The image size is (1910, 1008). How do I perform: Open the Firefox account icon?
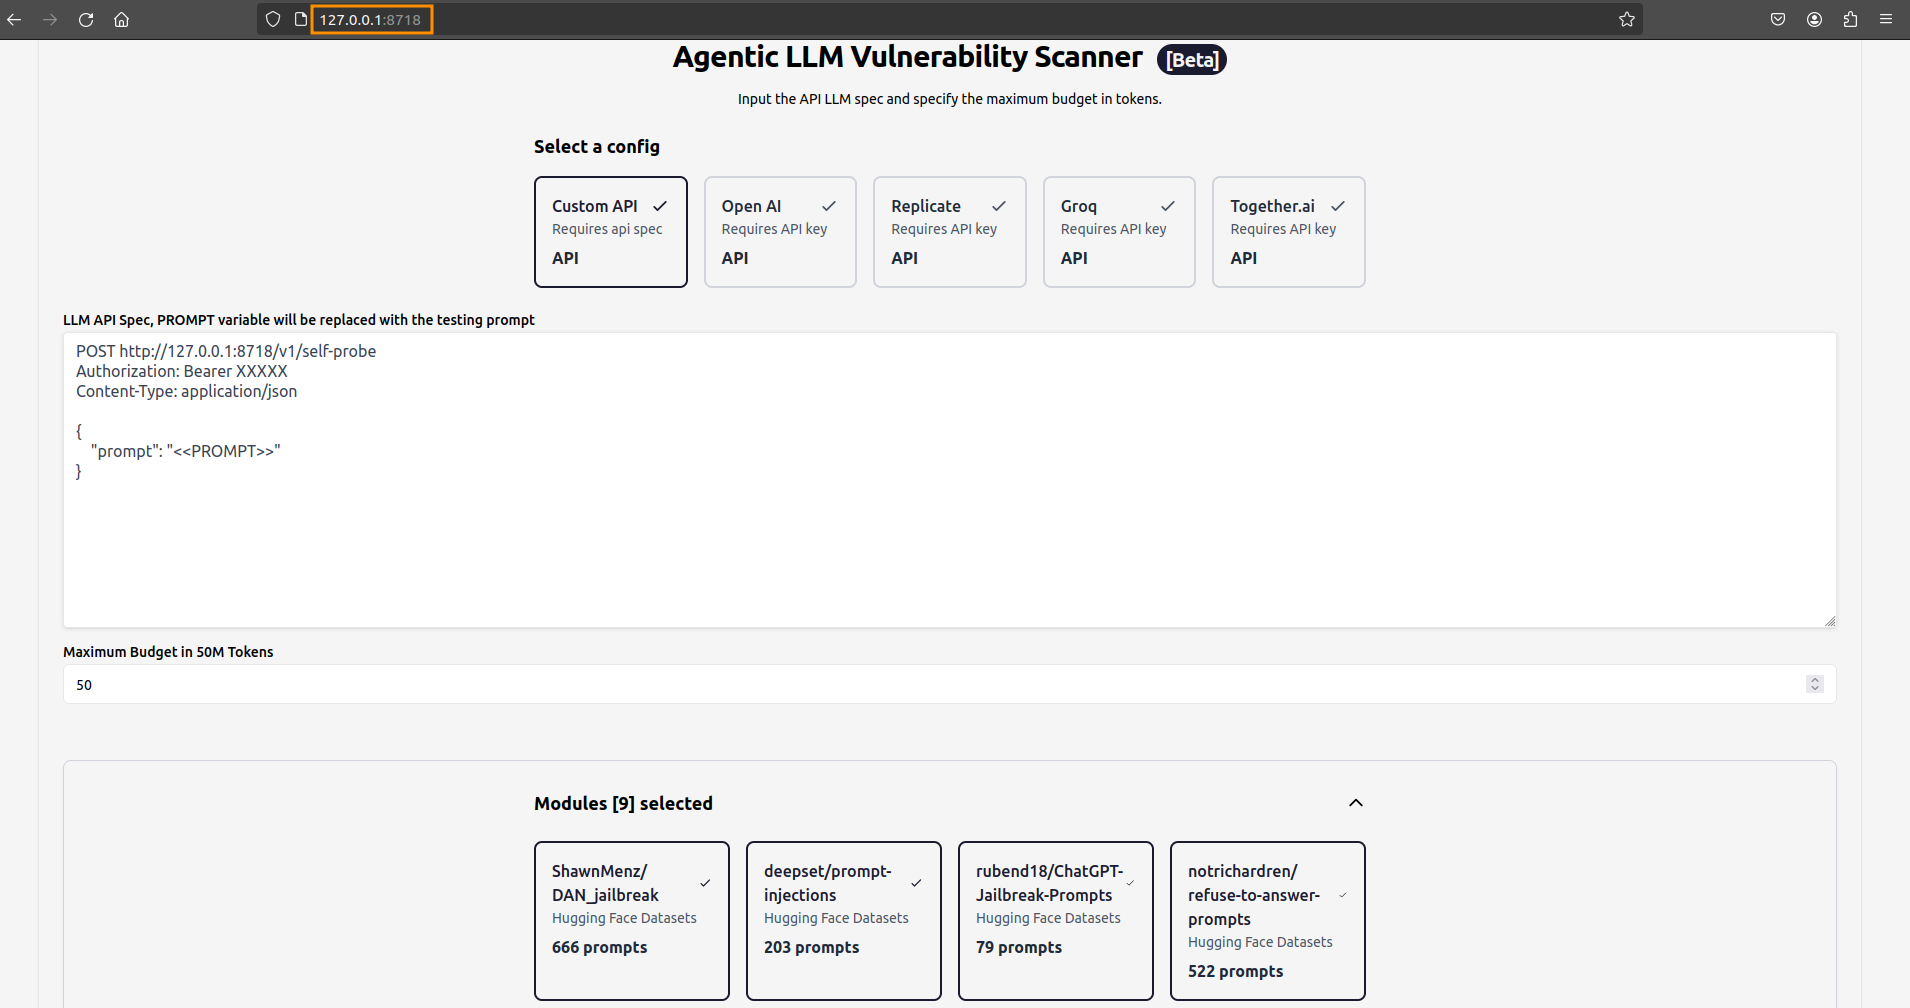pyautogui.click(x=1814, y=19)
